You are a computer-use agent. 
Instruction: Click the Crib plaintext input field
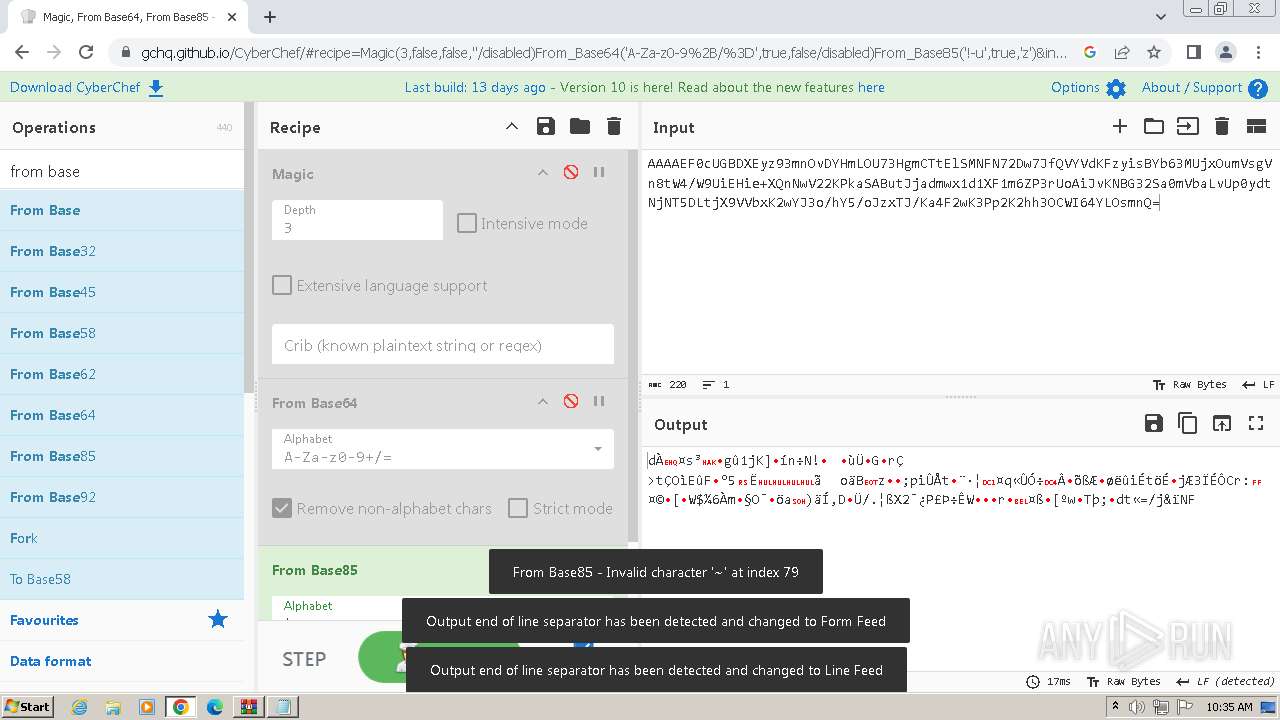point(443,345)
